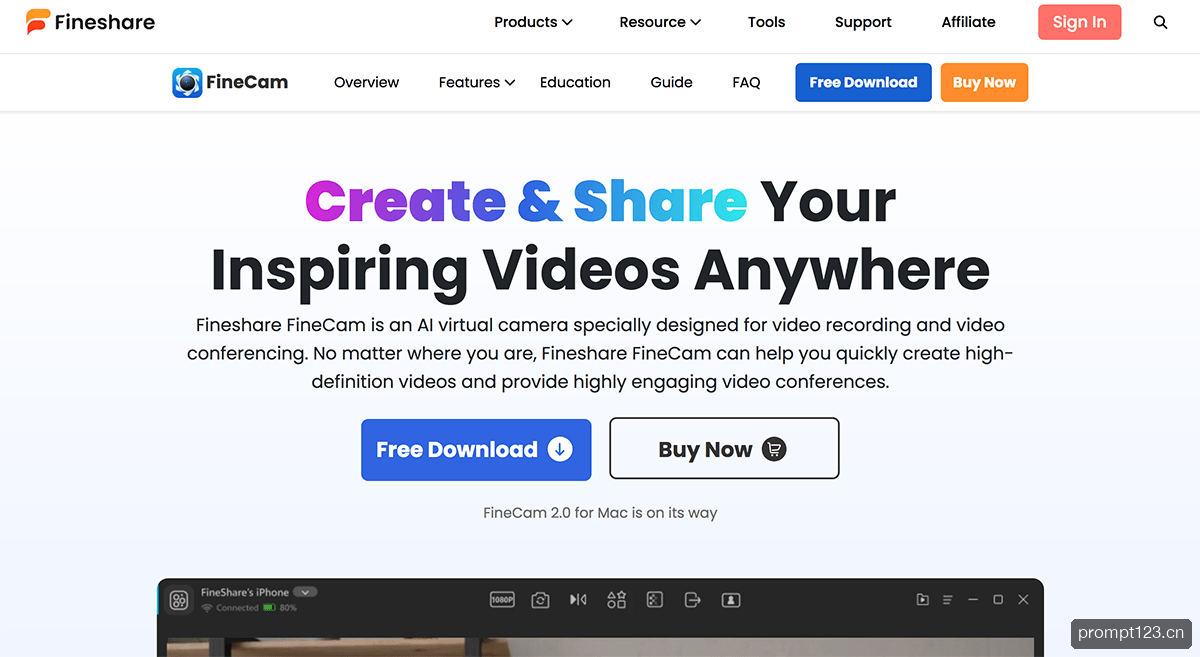The height and width of the screenshot is (657, 1200).
Task: Click the Sign In button
Action: 1080,22
